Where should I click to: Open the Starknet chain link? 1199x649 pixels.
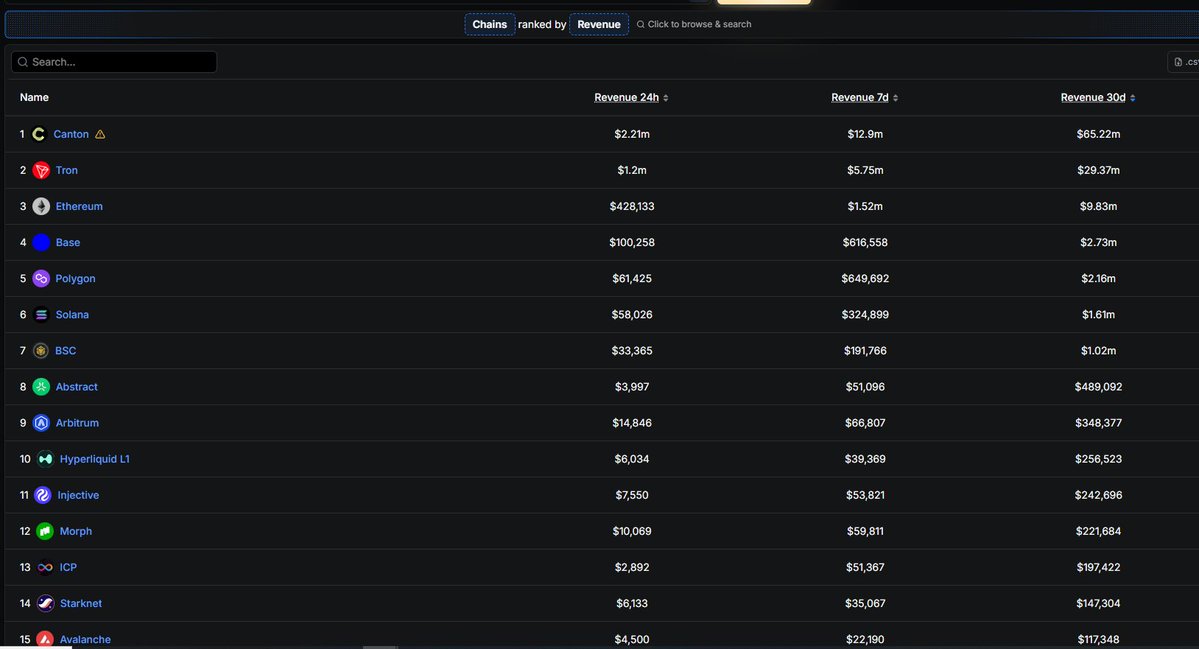(x=81, y=603)
